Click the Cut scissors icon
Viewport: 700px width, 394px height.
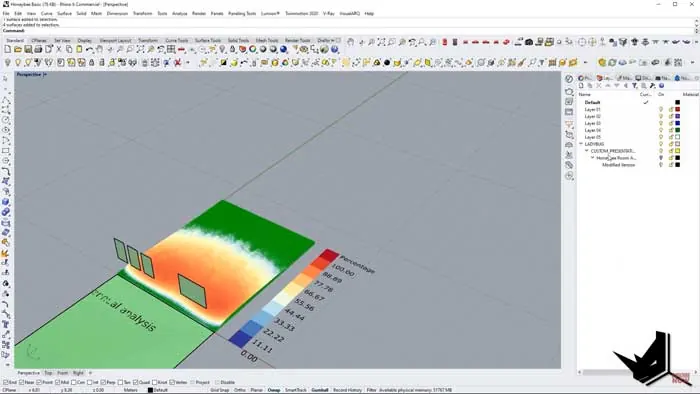click(x=59, y=50)
